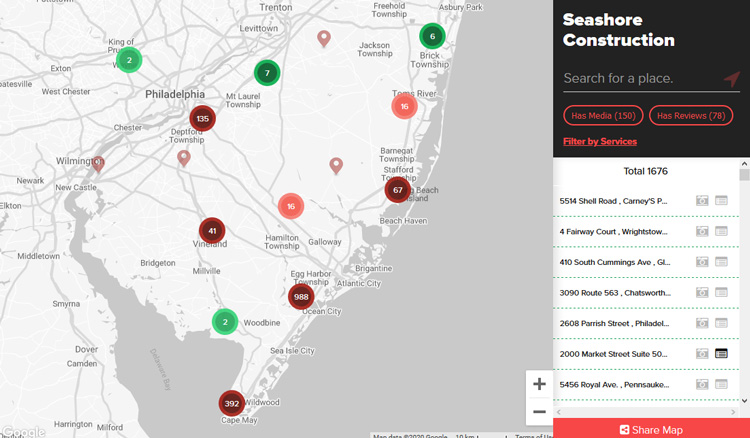Click the 16 cluster near Hamilton Township
Screen dimensions: 750x438
pyautogui.click(x=291, y=206)
